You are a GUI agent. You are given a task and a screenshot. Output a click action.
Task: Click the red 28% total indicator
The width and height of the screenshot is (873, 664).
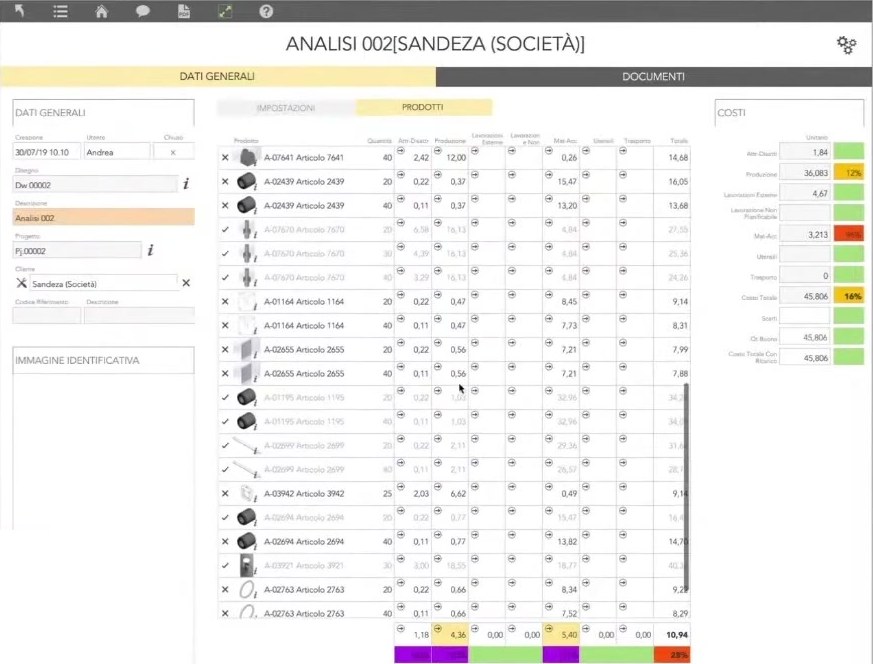672,655
